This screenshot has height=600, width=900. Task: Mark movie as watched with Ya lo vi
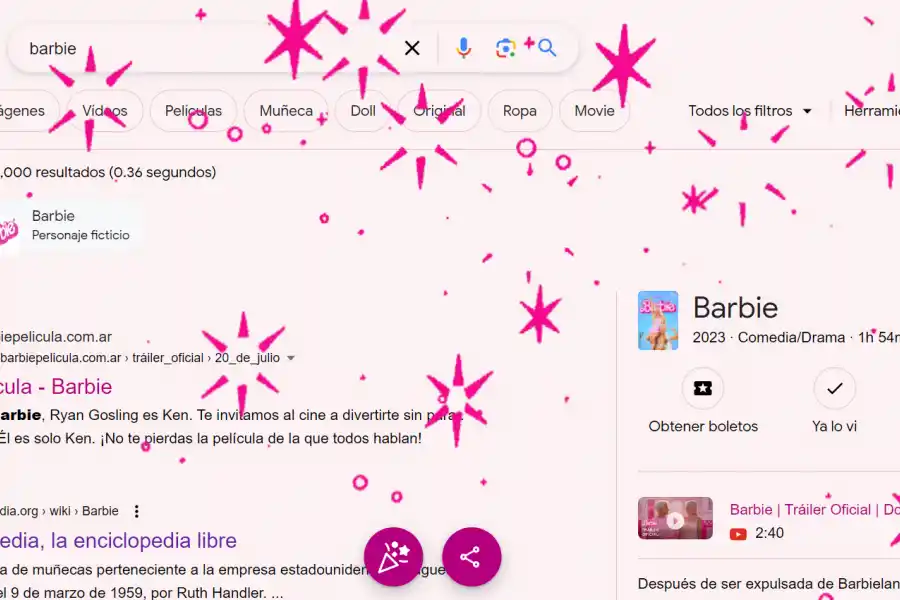[834, 389]
